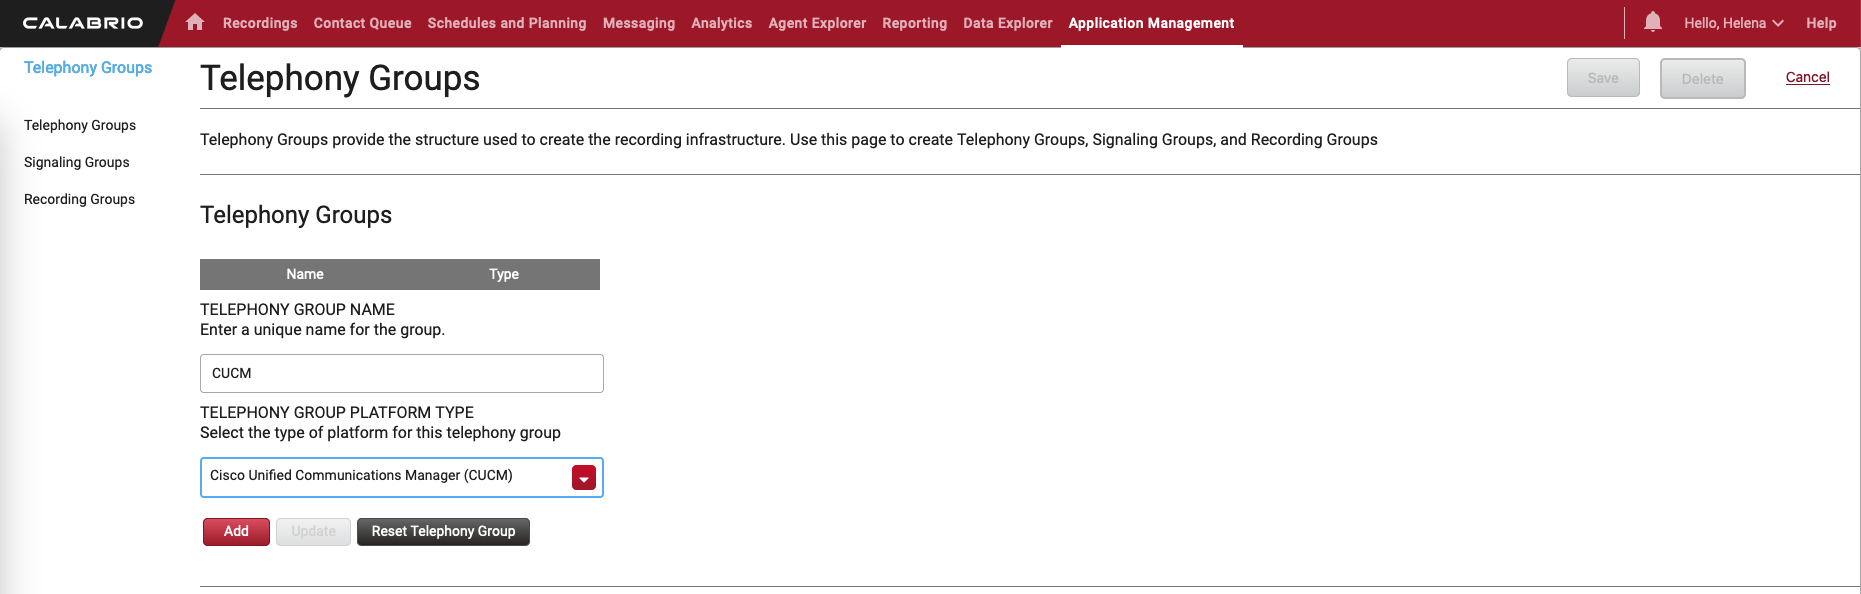Select Signaling Groups in the sidebar

pyautogui.click(x=77, y=162)
